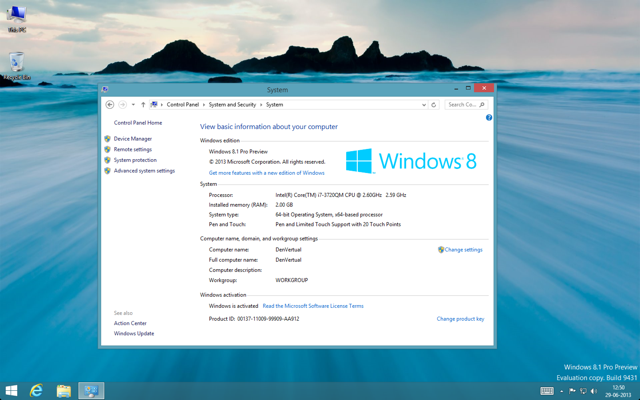Open Windows Update under See also
Viewport: 640px width, 400px height.
(134, 333)
